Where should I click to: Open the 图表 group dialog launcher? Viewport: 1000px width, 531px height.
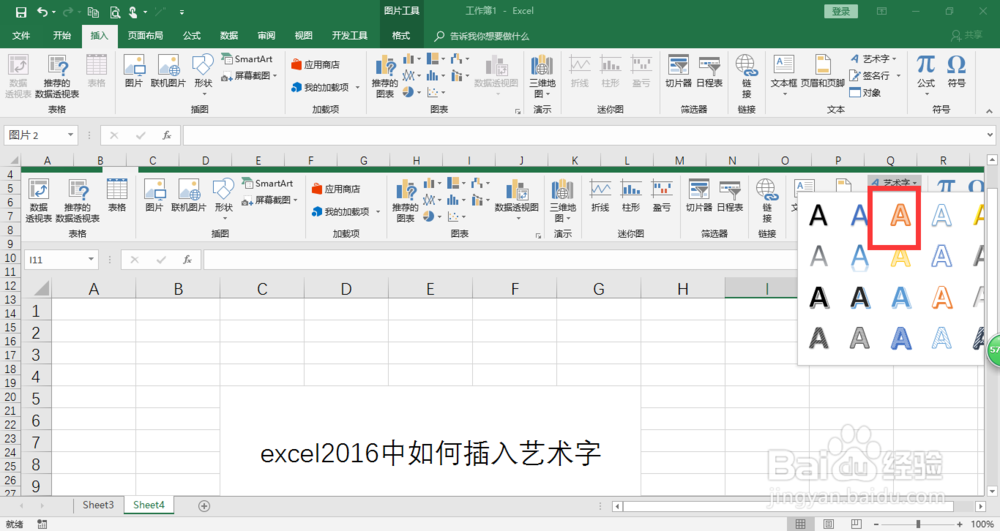518,112
